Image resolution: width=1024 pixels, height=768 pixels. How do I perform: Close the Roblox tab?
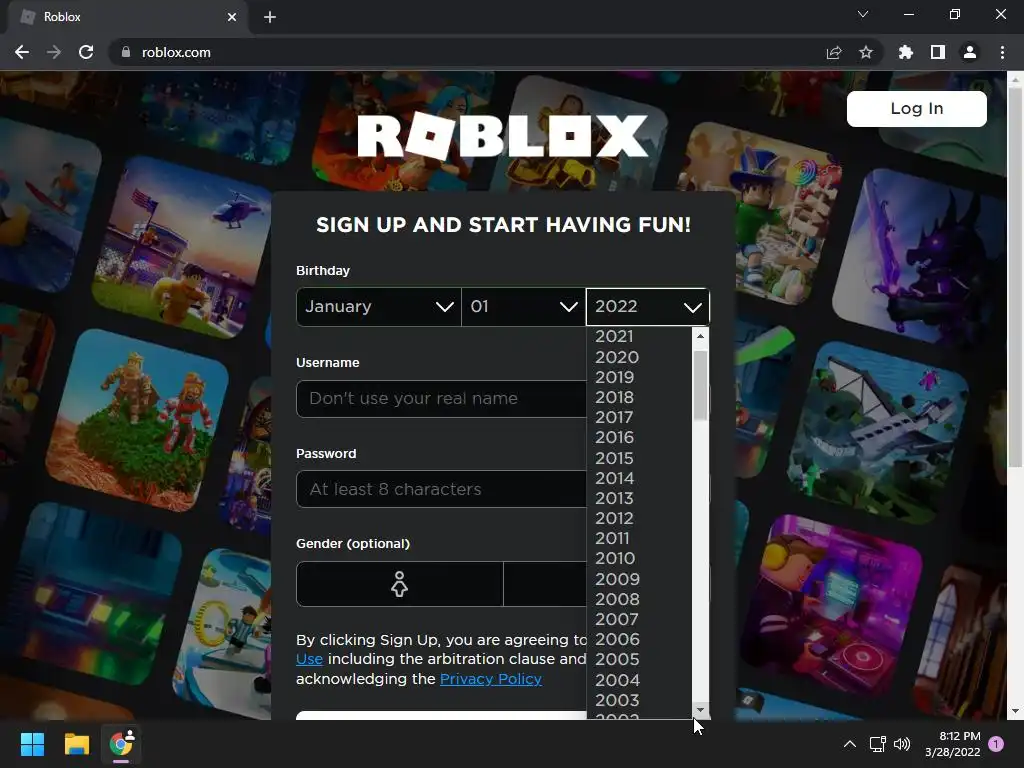click(x=232, y=17)
